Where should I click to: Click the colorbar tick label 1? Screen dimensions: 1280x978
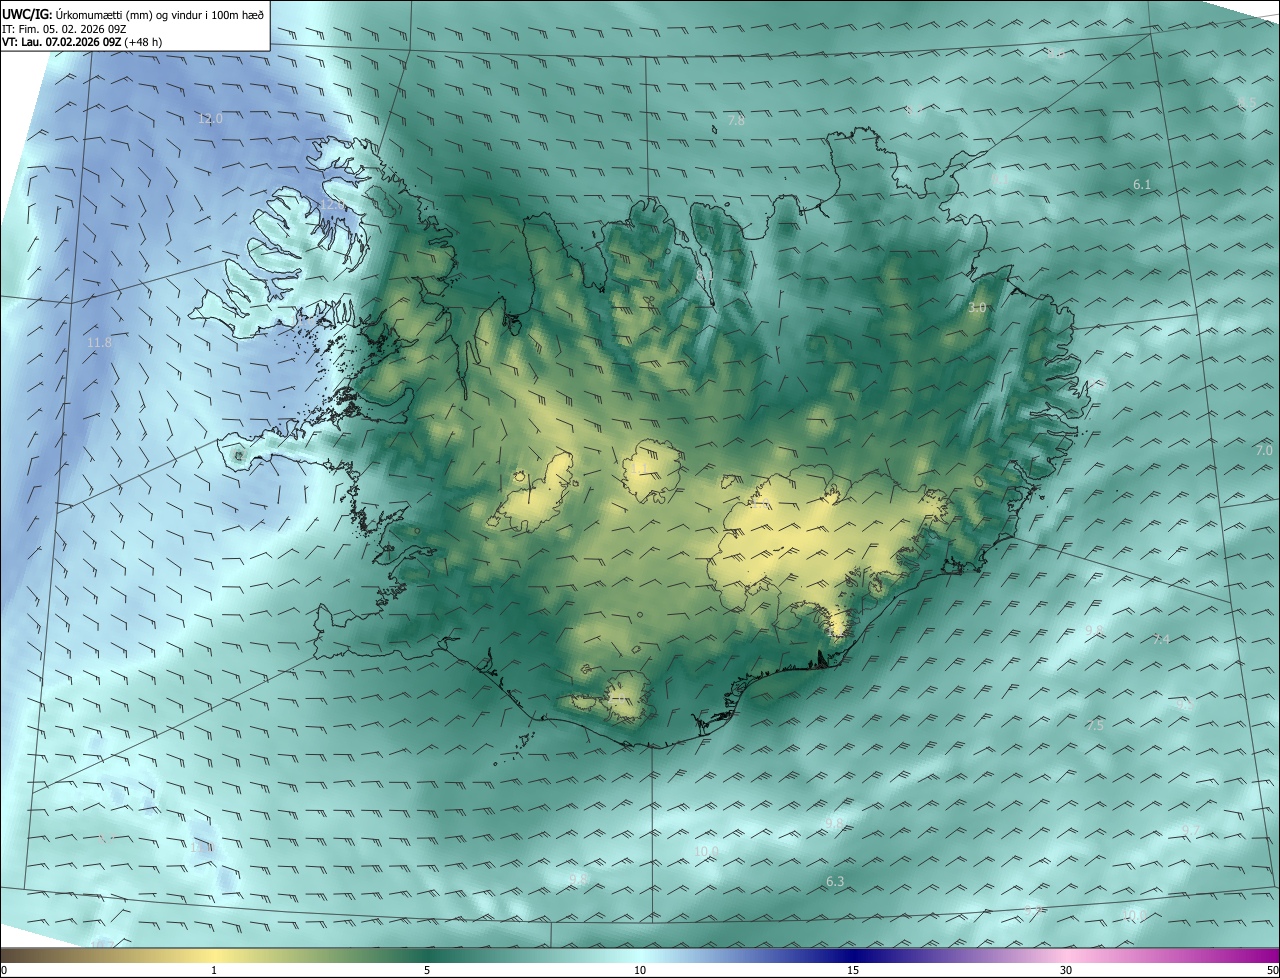(214, 971)
